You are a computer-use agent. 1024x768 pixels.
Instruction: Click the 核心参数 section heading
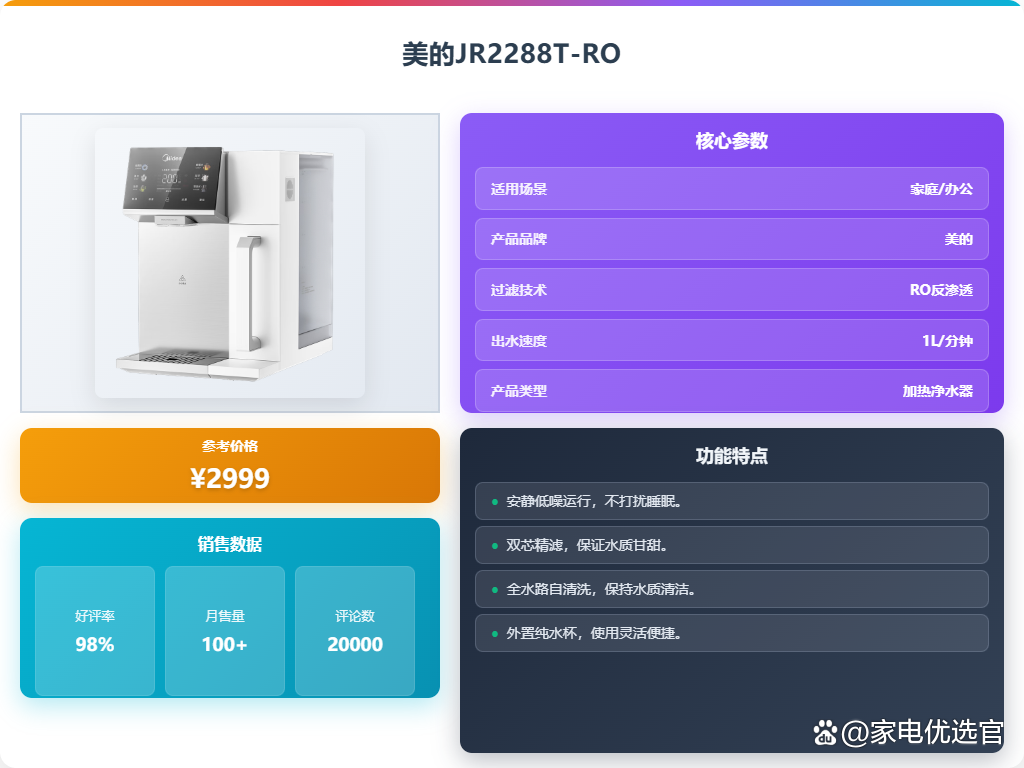point(731,140)
